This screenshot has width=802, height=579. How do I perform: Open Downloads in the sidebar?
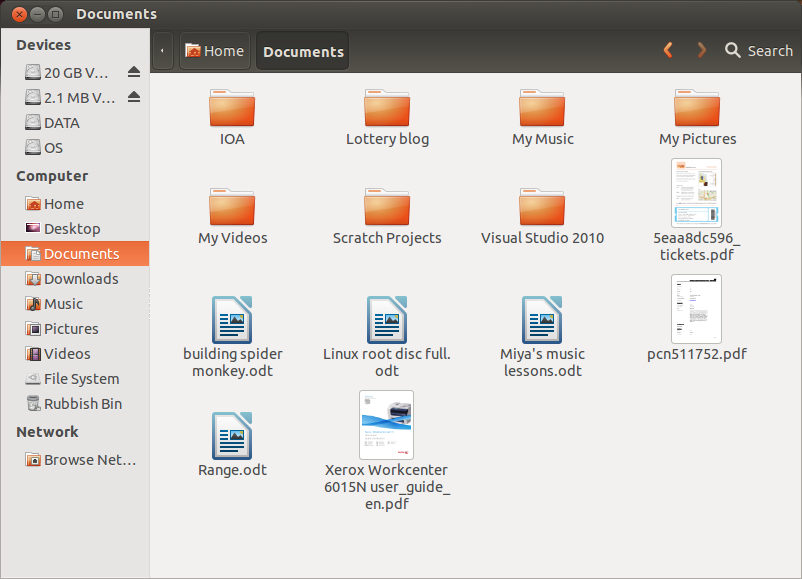click(x=80, y=279)
